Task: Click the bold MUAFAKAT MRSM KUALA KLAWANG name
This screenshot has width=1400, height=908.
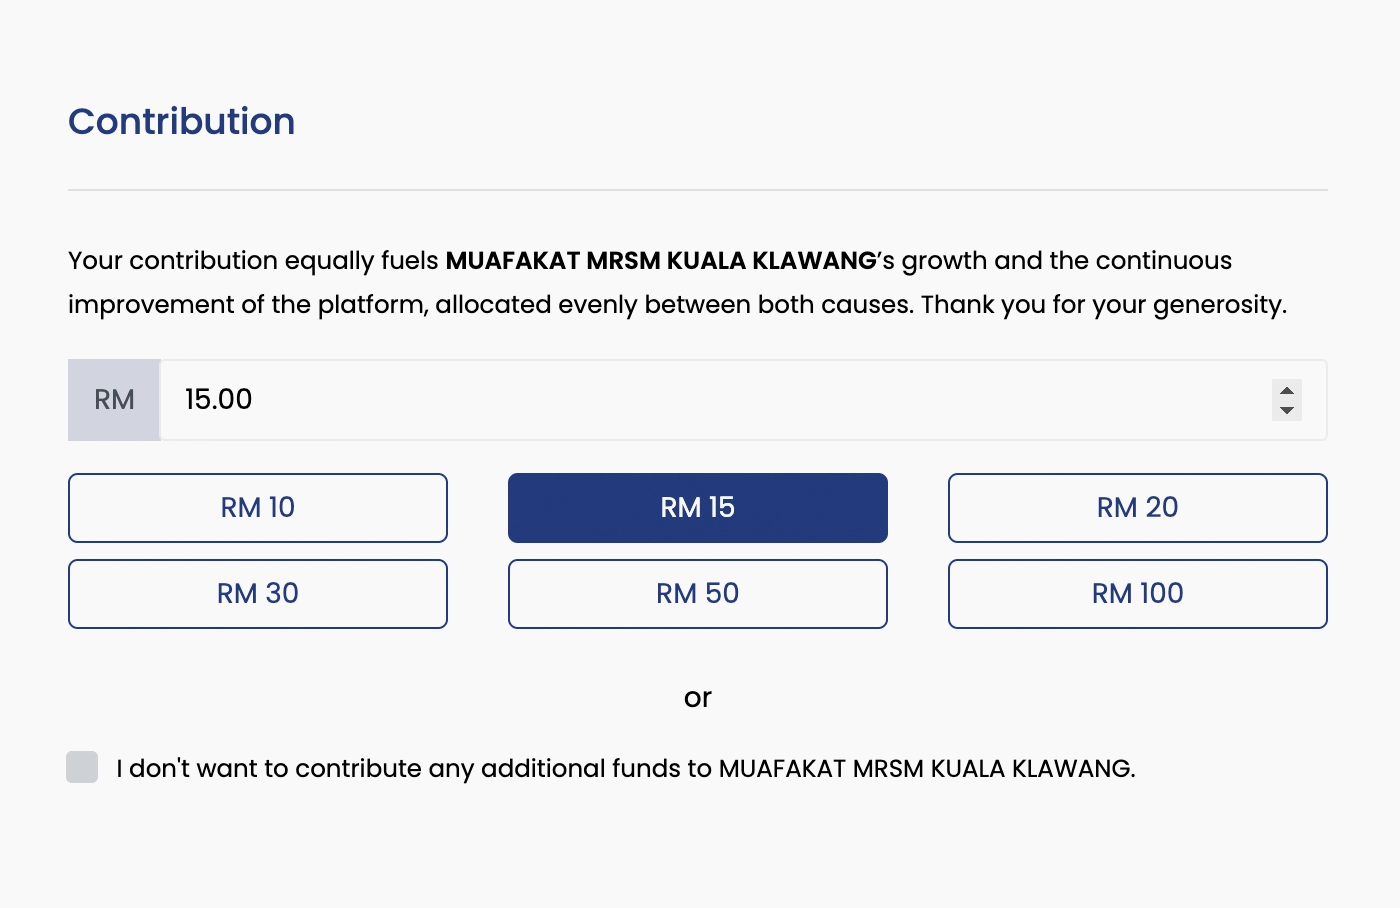Action: [x=661, y=261]
